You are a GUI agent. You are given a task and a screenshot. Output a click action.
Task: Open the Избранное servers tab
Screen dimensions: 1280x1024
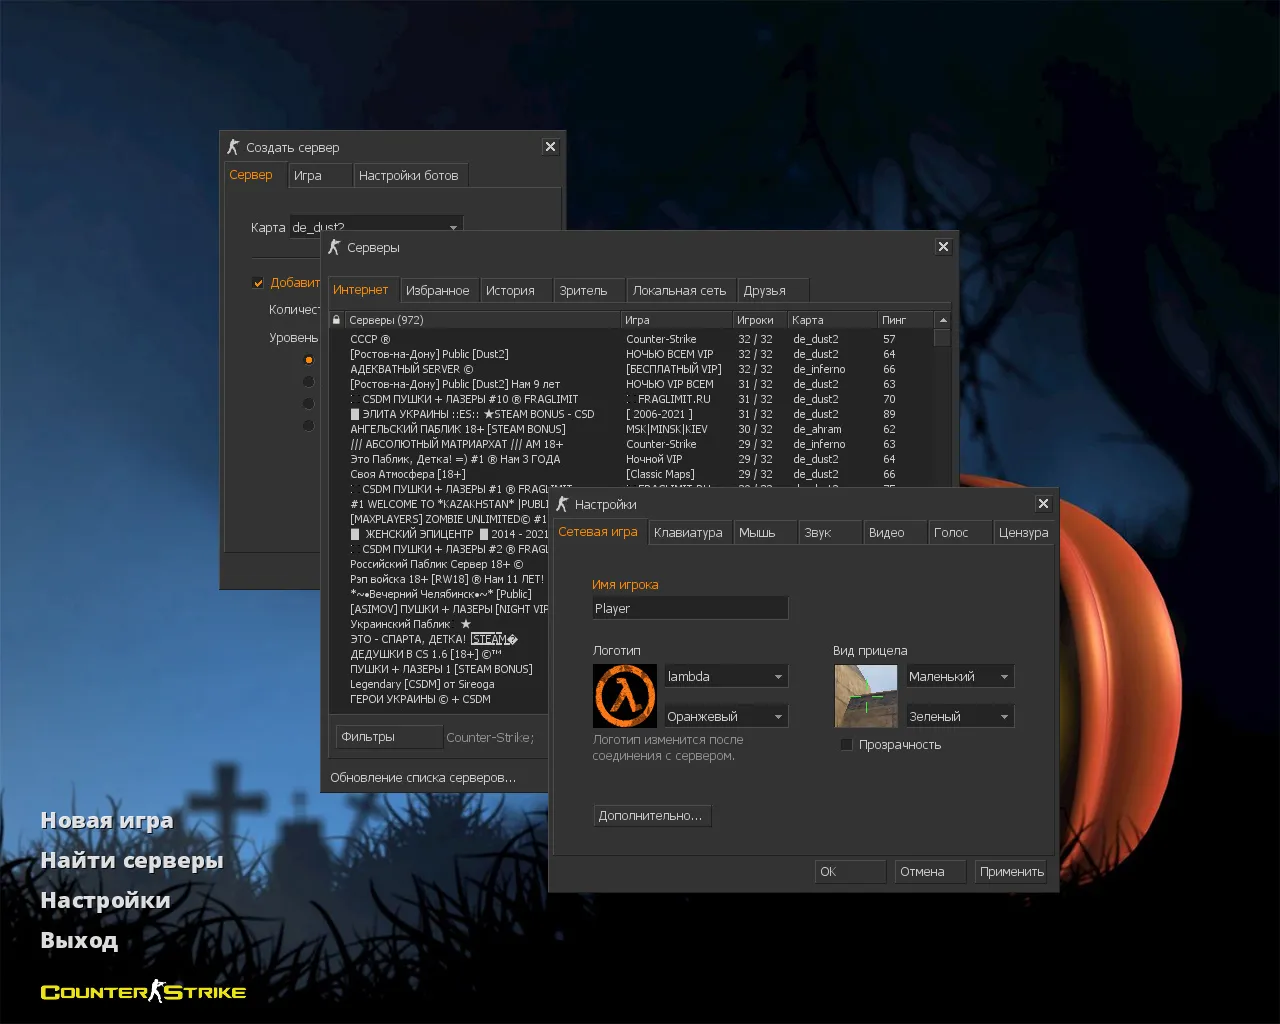click(x=437, y=291)
